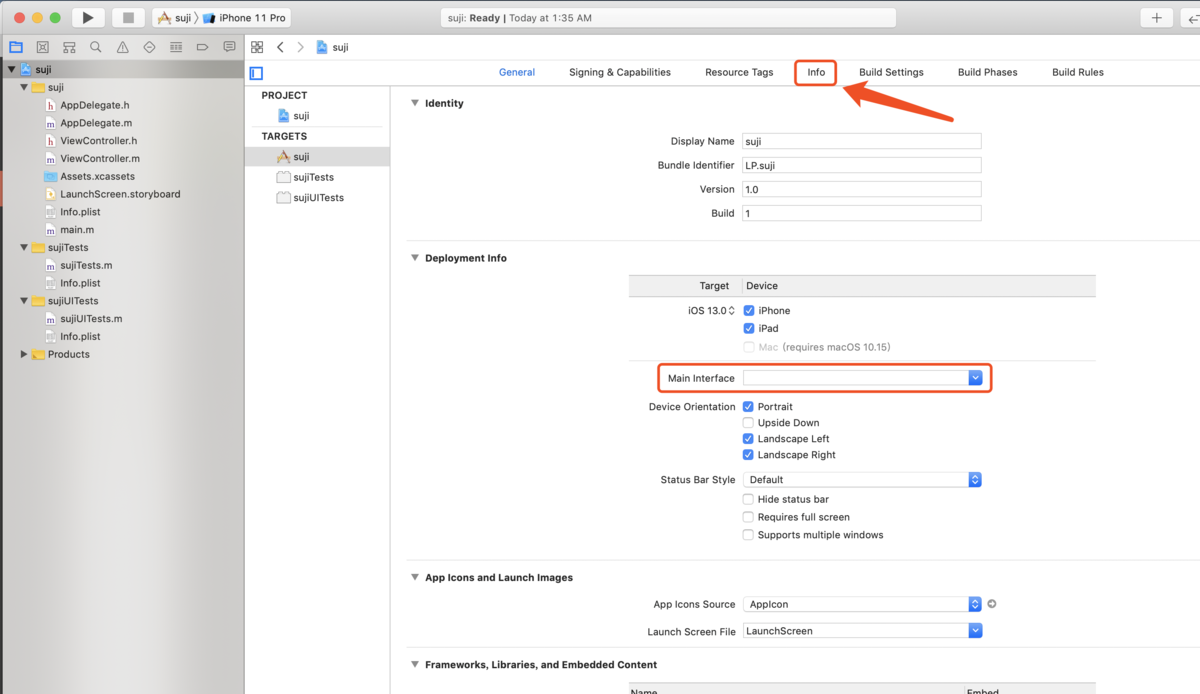Open the Build Rules tab
The height and width of the screenshot is (694, 1200).
tap(1078, 73)
